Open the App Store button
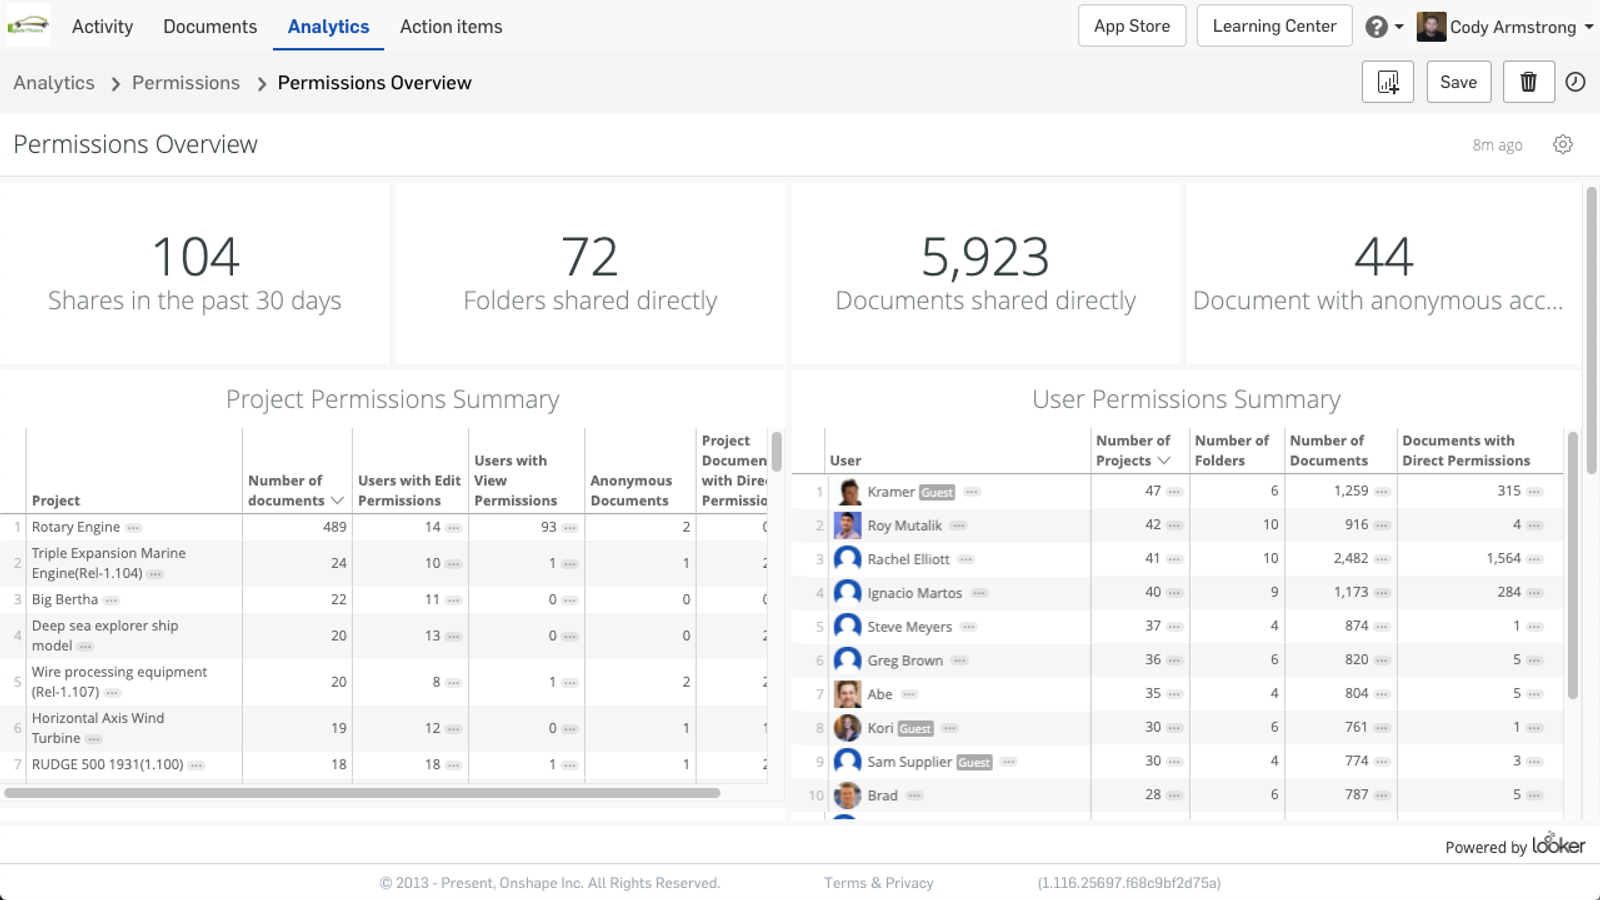The height and width of the screenshot is (900, 1600). (1131, 26)
